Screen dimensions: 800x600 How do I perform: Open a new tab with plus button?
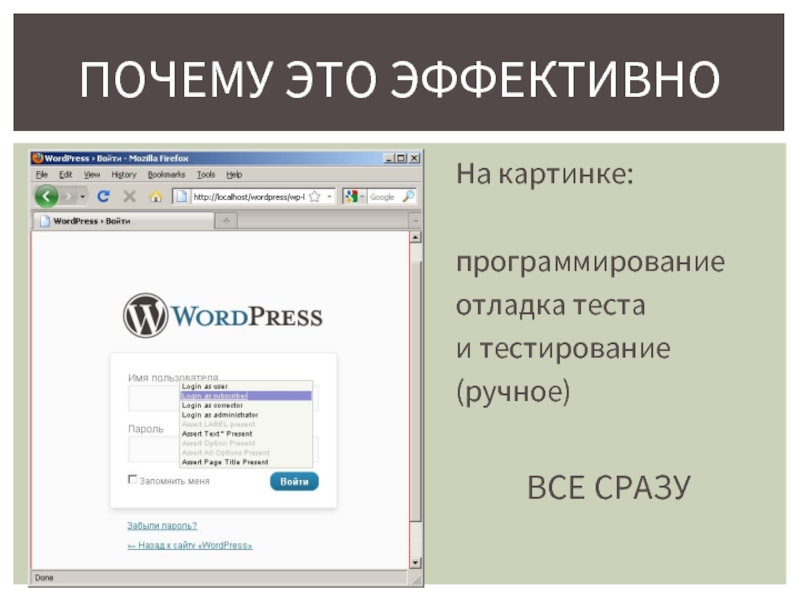tap(227, 221)
